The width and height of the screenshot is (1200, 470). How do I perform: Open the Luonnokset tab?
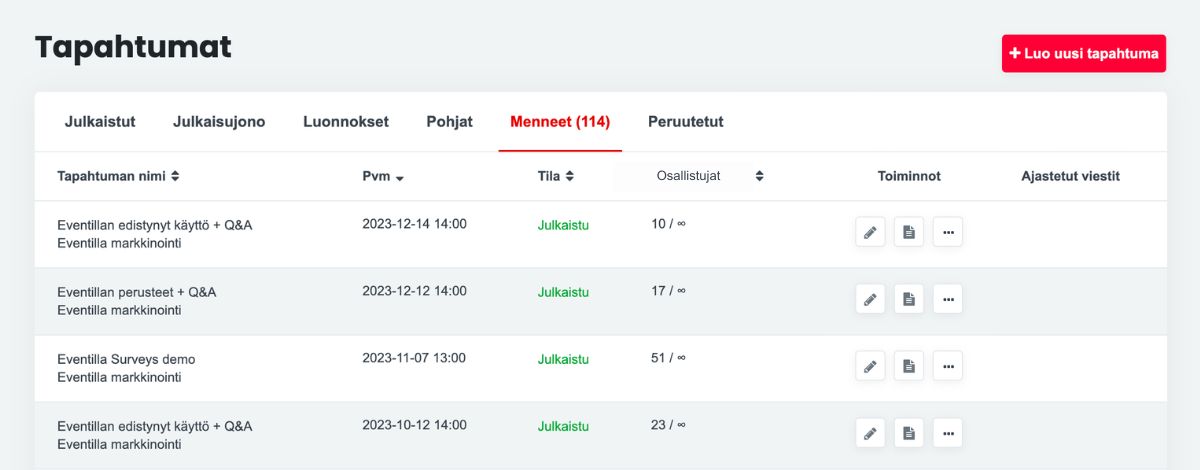(346, 122)
